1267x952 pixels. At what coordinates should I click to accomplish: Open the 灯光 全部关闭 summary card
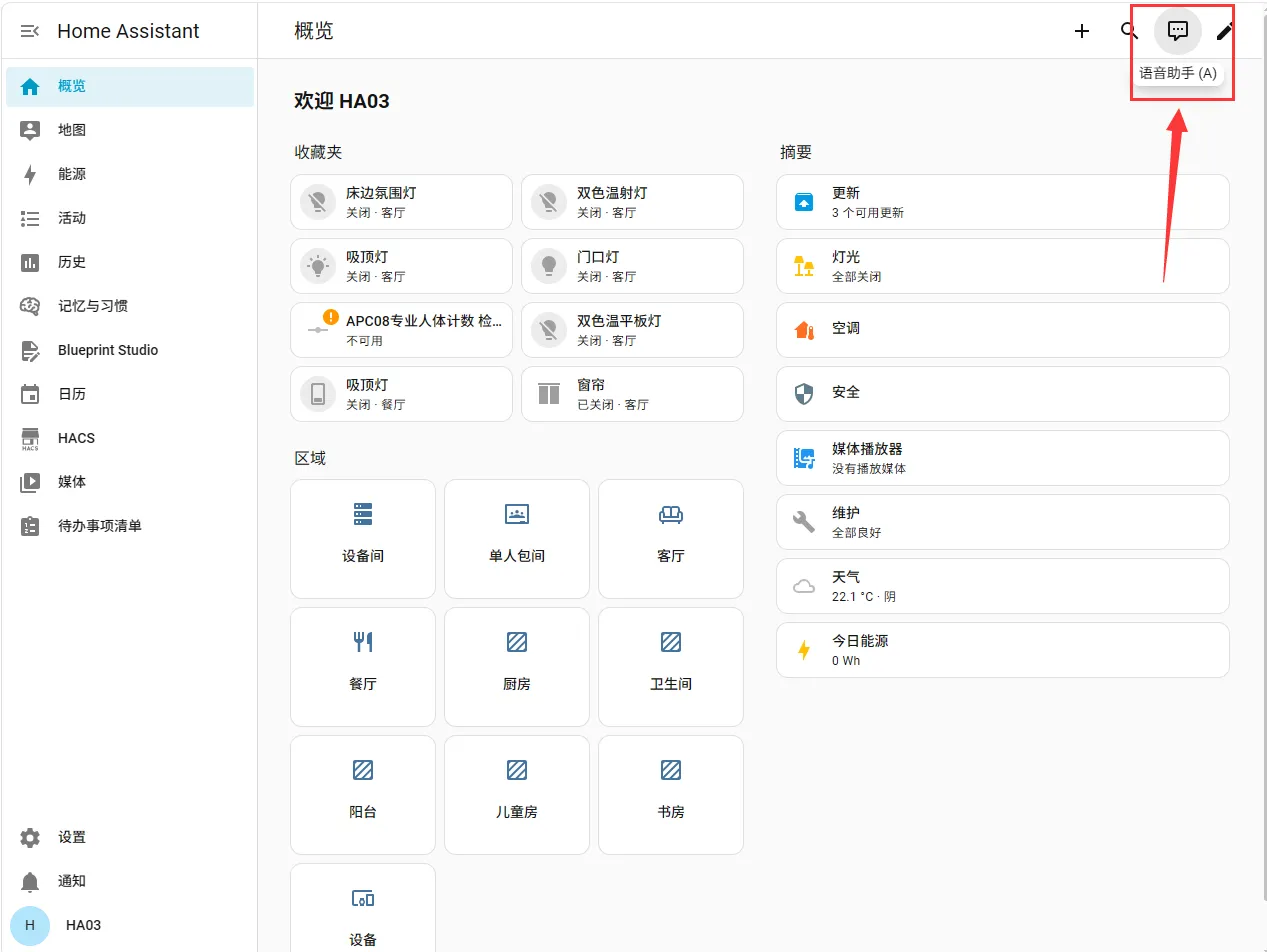(1003, 266)
